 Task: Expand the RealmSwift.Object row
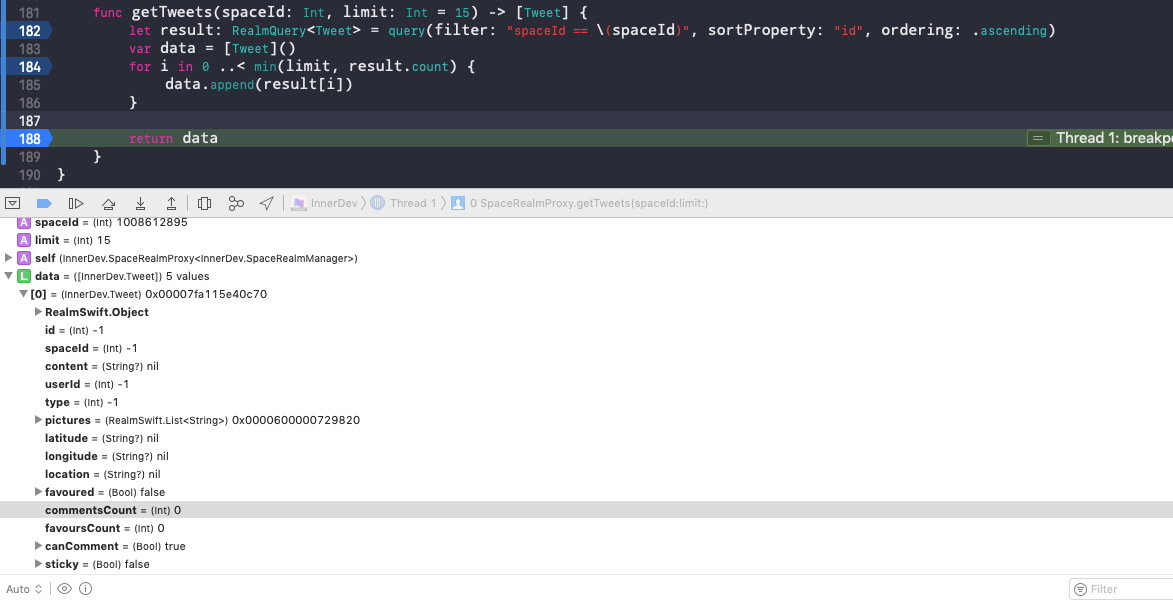tap(38, 312)
